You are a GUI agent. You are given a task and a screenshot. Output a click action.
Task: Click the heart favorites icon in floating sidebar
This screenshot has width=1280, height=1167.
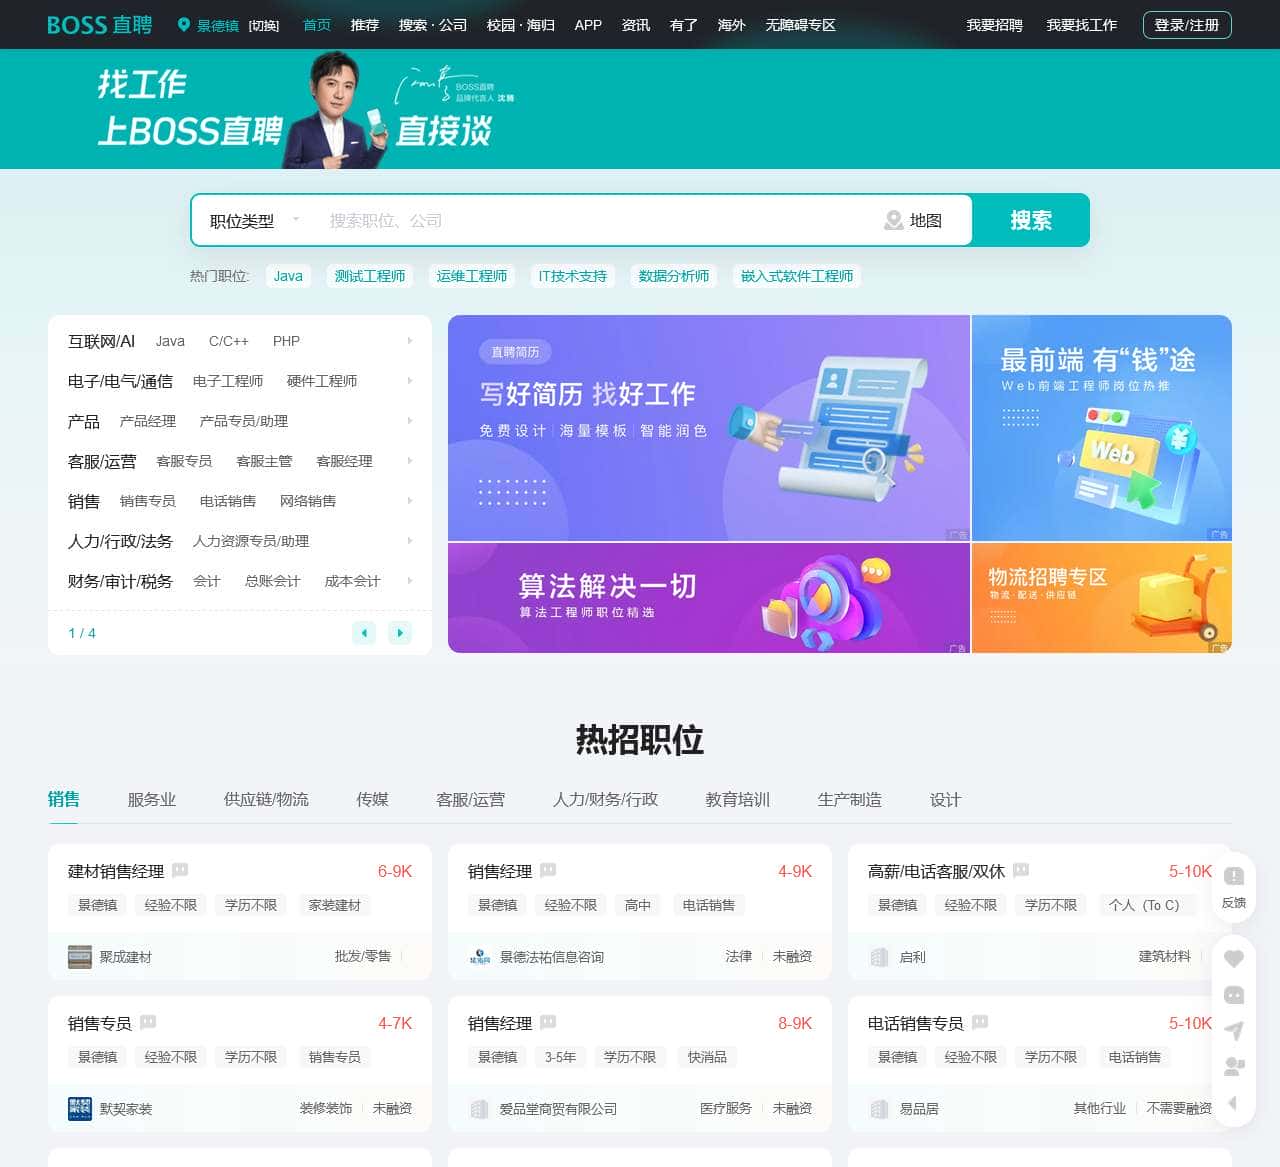(1234, 957)
